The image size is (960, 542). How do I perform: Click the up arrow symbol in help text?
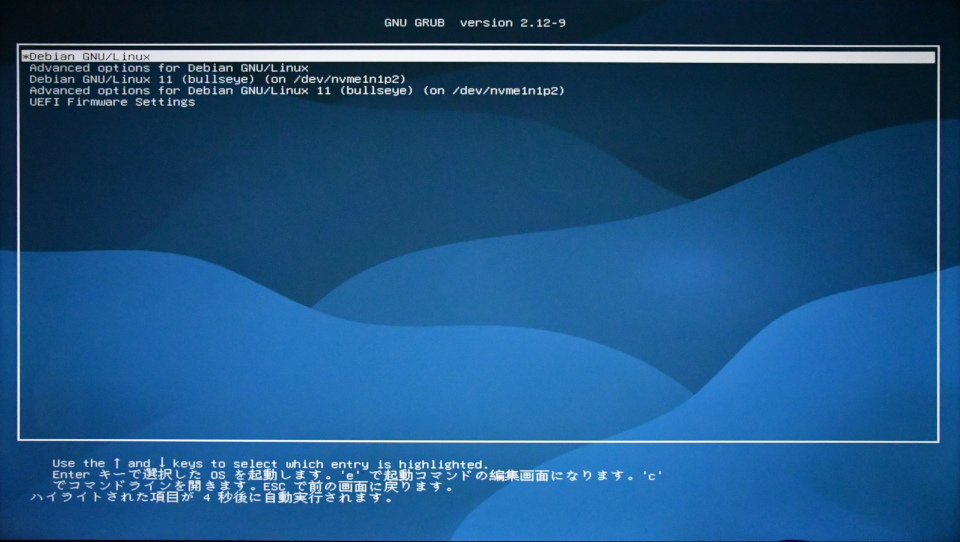[117, 464]
